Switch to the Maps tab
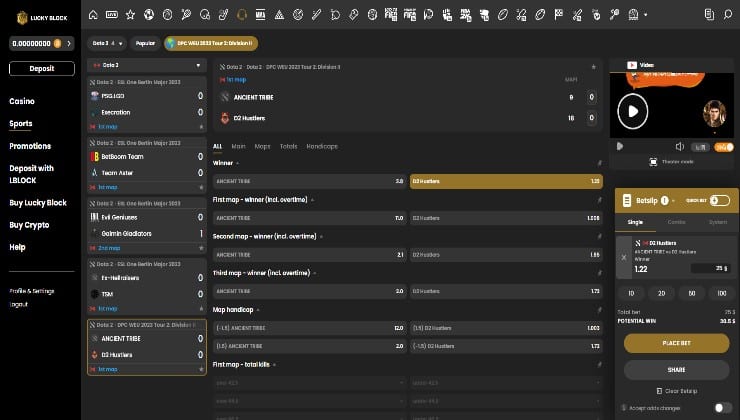The width and height of the screenshot is (740, 420). tap(262, 147)
